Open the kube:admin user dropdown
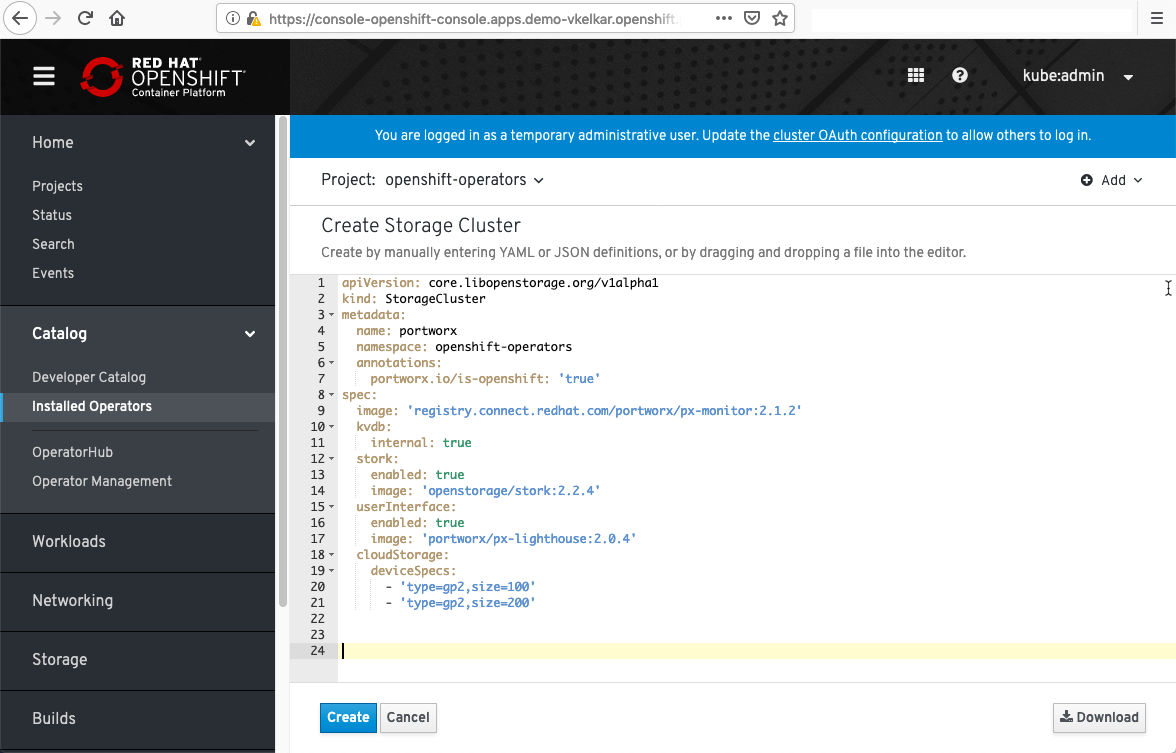This screenshot has width=1176, height=753. (1077, 76)
